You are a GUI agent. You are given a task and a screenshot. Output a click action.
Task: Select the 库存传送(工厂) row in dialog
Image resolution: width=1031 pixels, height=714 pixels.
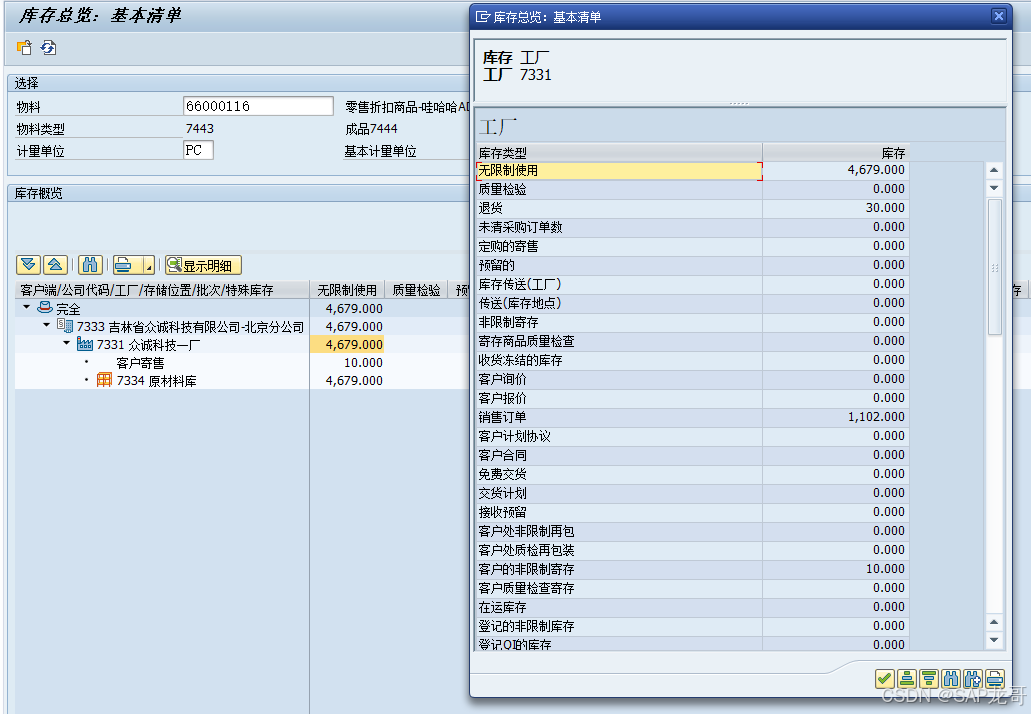tap(692, 284)
